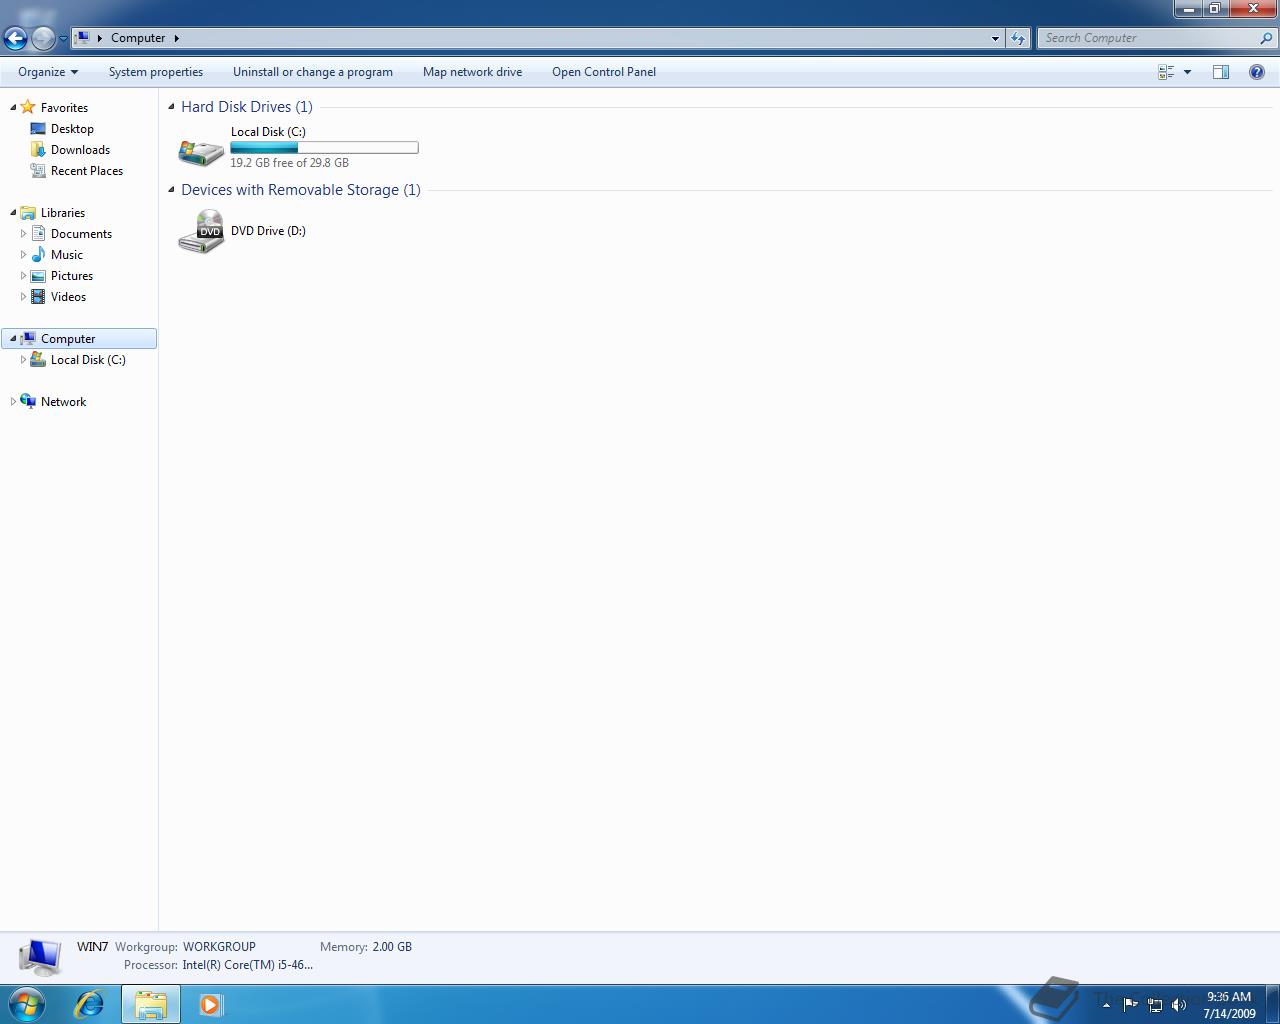Select the Local Disk (C:) drive icon
The width and height of the screenshot is (1280, 1024).
click(201, 151)
